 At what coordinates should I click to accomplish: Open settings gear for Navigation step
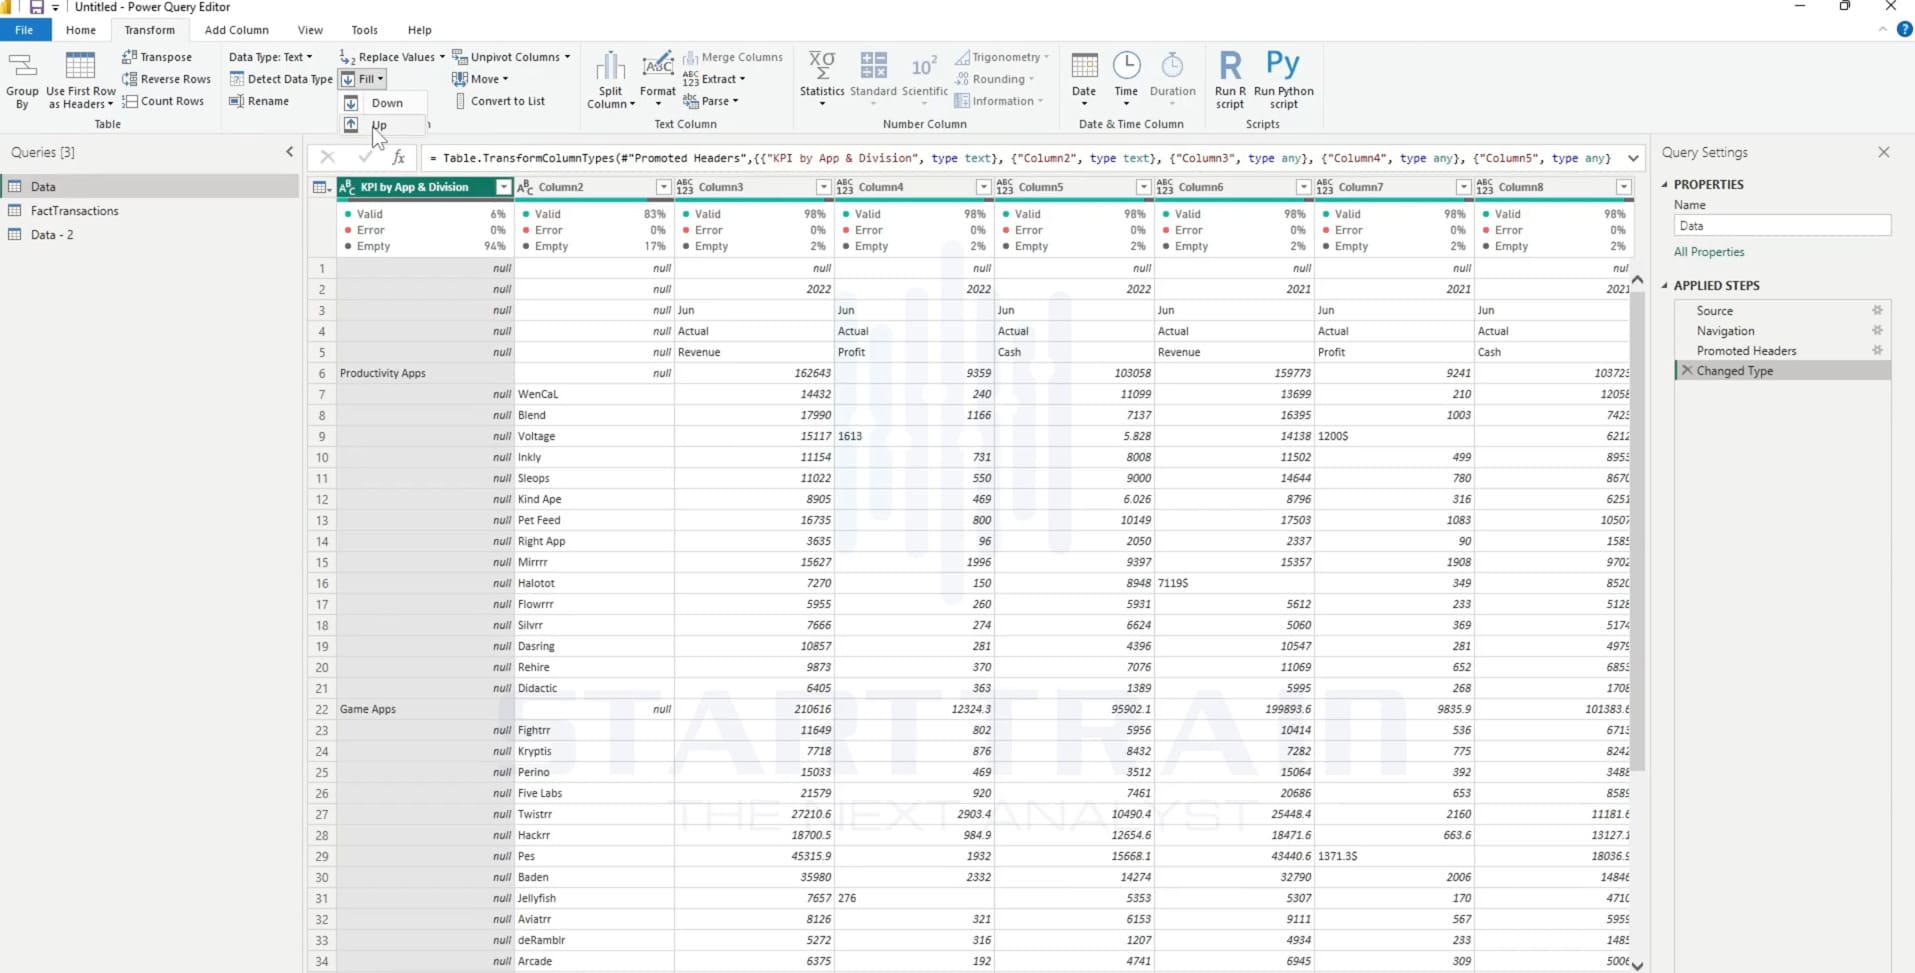[1877, 330]
